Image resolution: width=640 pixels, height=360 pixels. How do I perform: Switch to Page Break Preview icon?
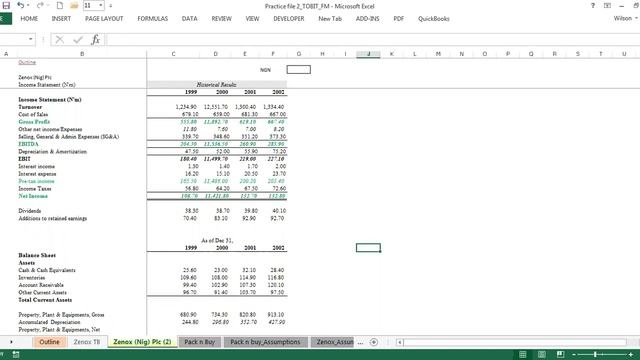(560, 354)
